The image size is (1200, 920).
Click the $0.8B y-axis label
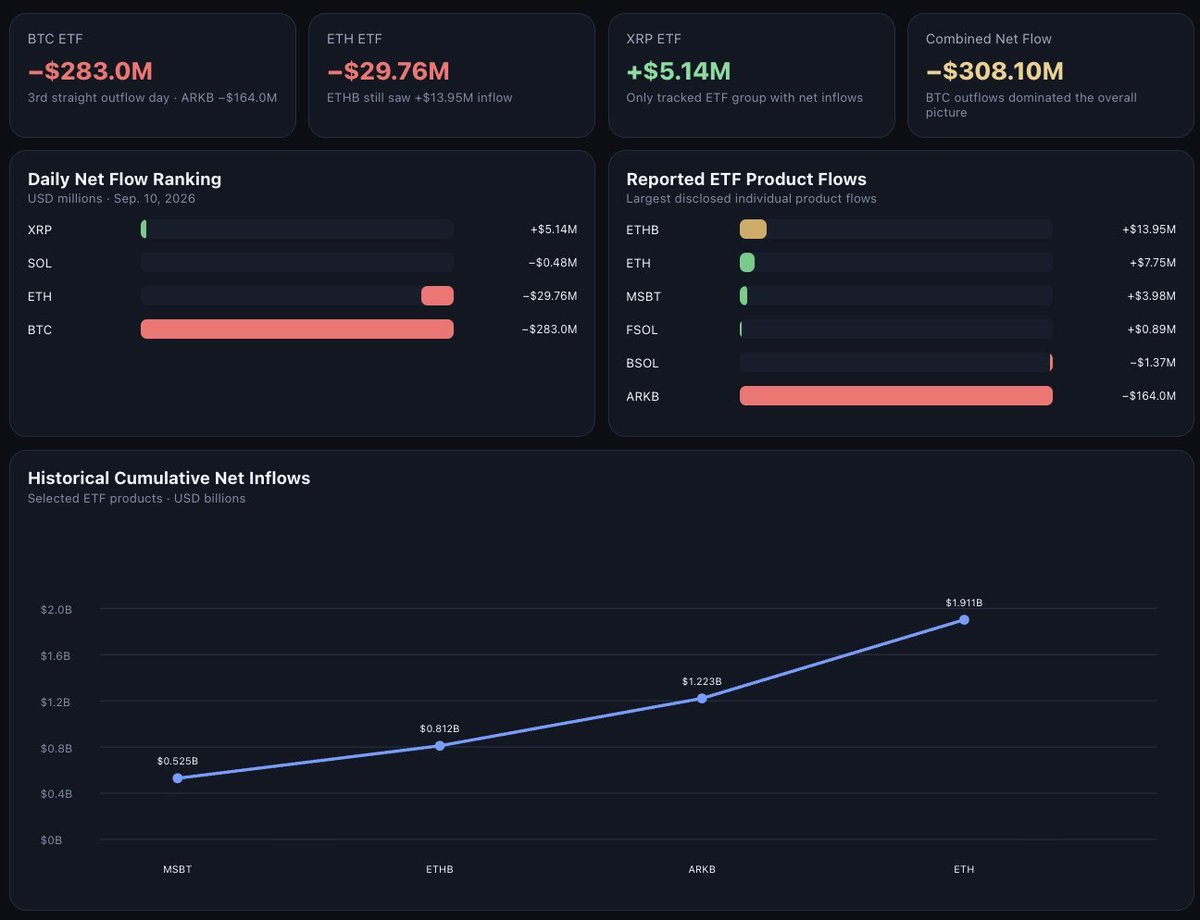(x=56, y=748)
